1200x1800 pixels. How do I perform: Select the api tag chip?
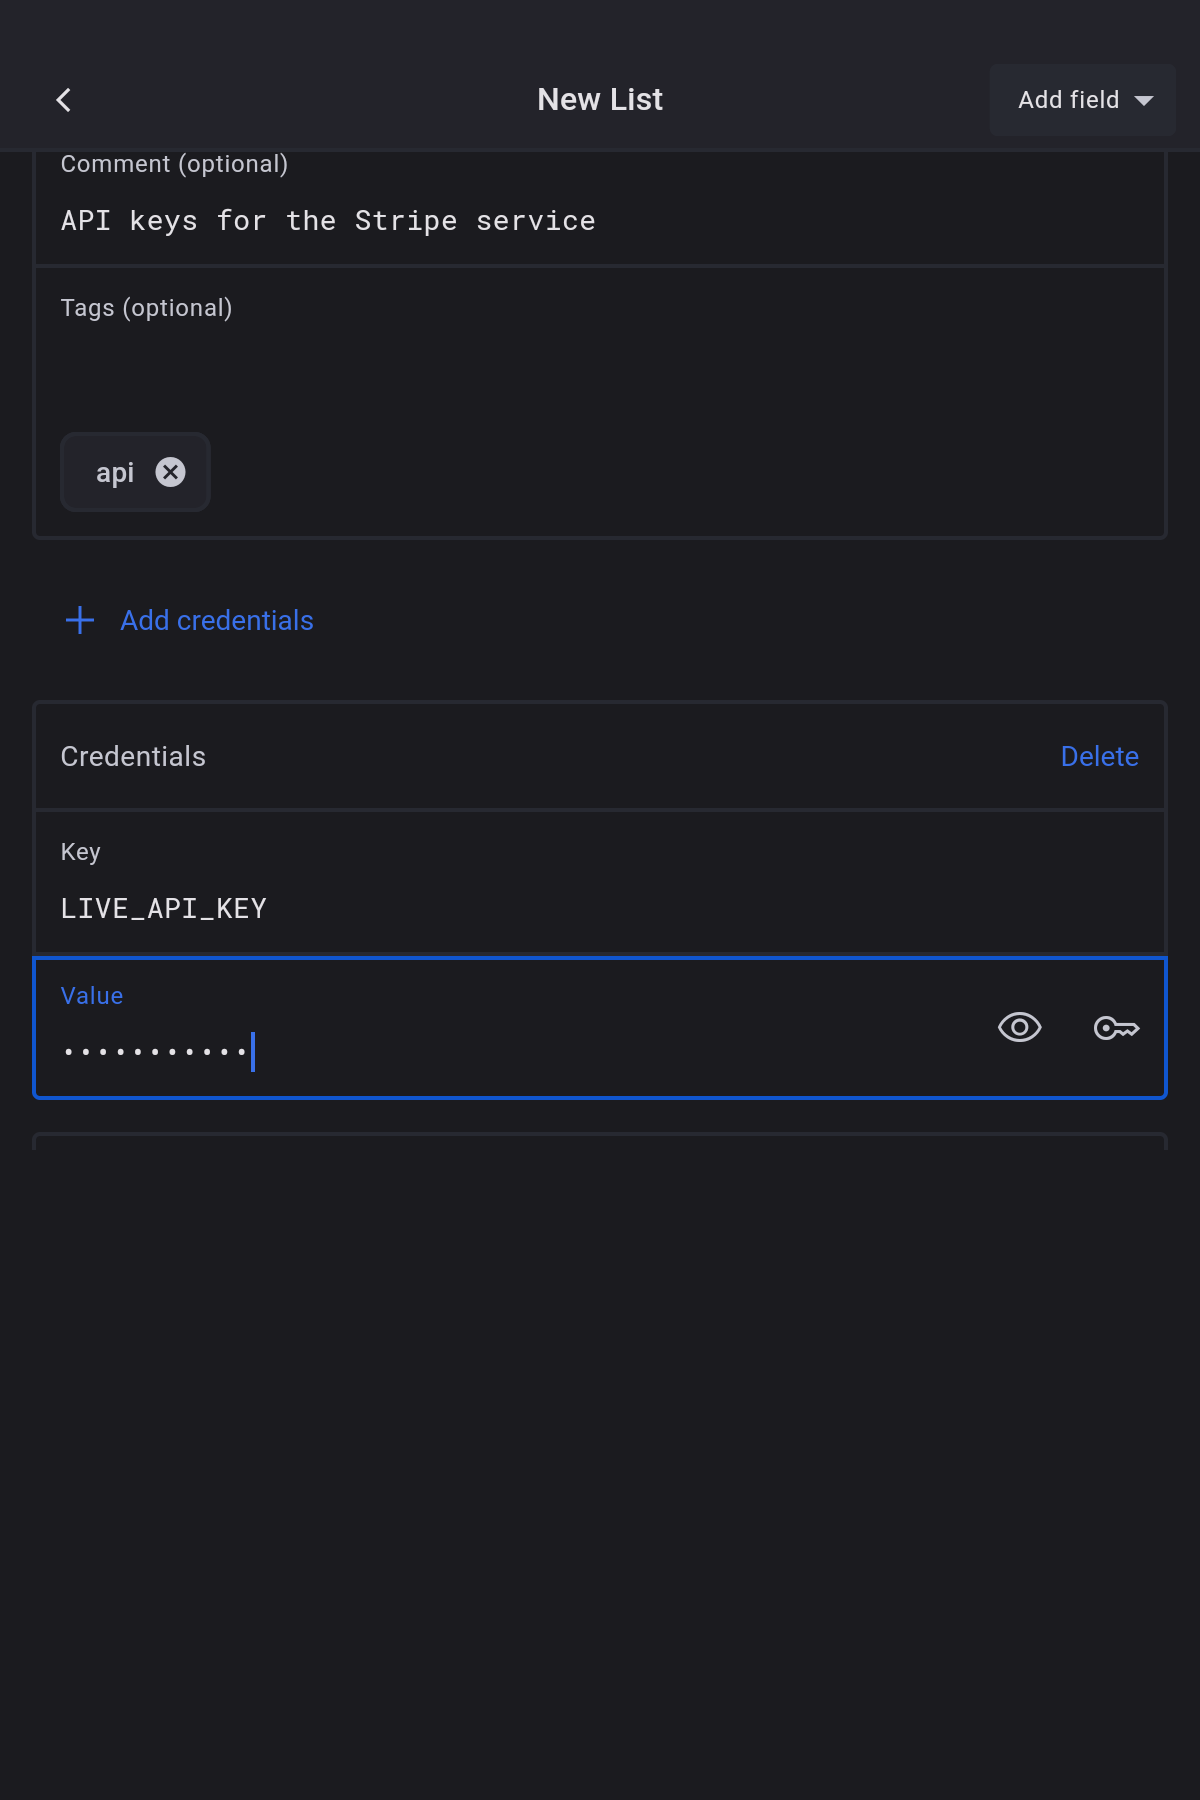tap(115, 472)
